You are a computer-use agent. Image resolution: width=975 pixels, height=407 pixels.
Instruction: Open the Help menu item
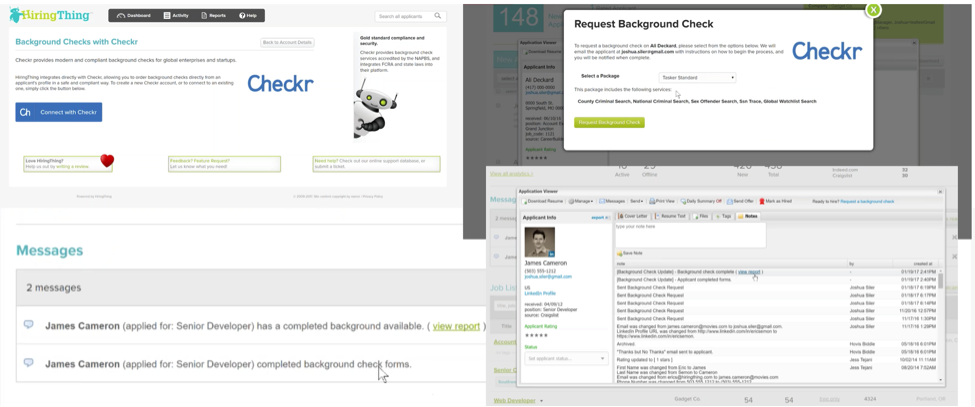(247, 16)
